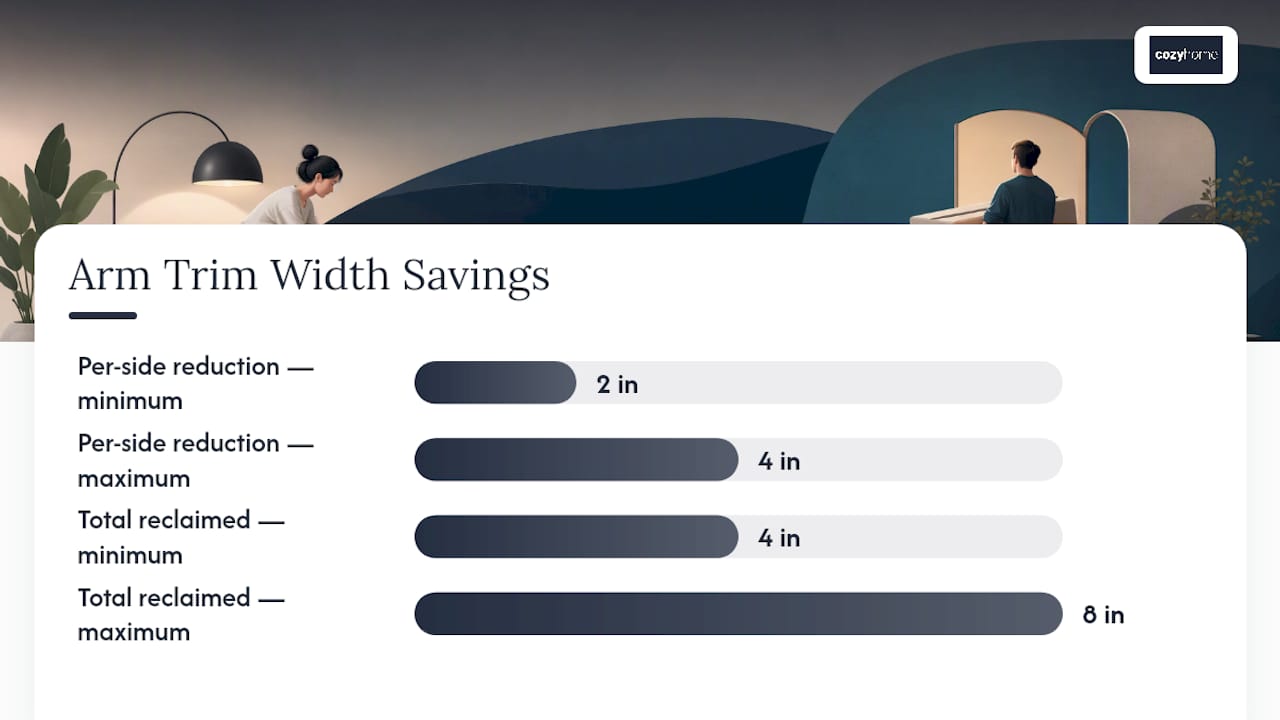The width and height of the screenshot is (1280, 720).
Task: Click the Total reclaimed — maximum label
Action: [181, 614]
